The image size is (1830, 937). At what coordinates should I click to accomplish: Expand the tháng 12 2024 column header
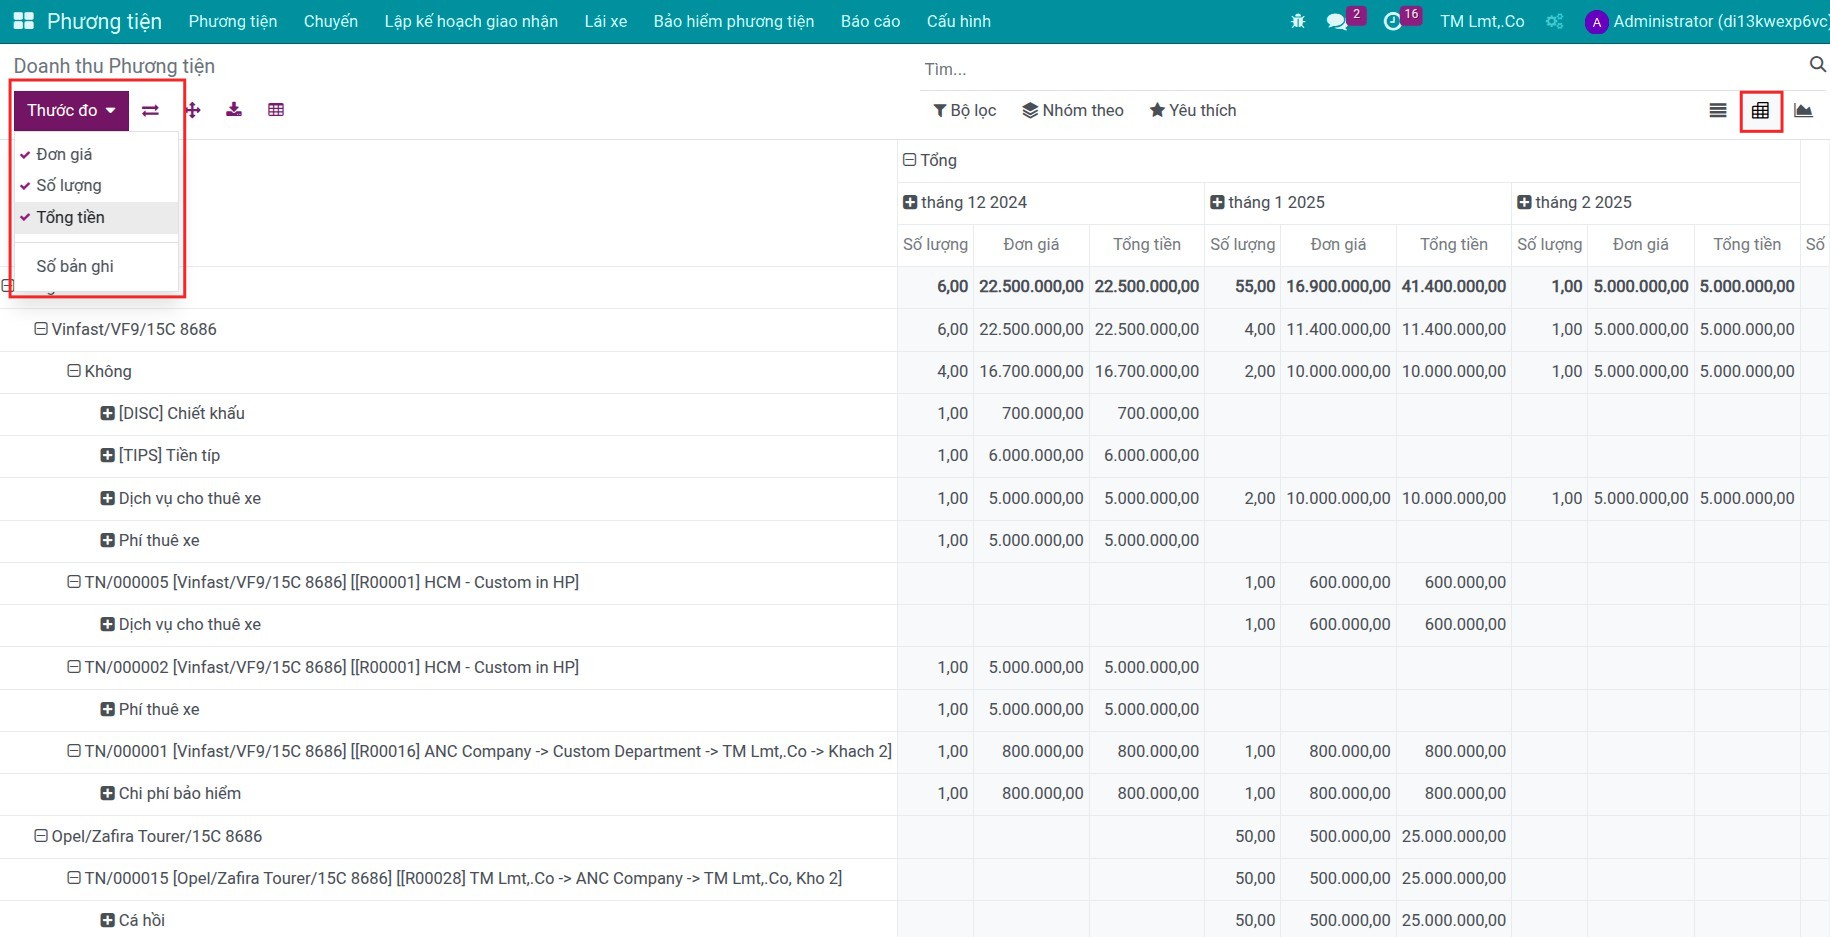[965, 202]
